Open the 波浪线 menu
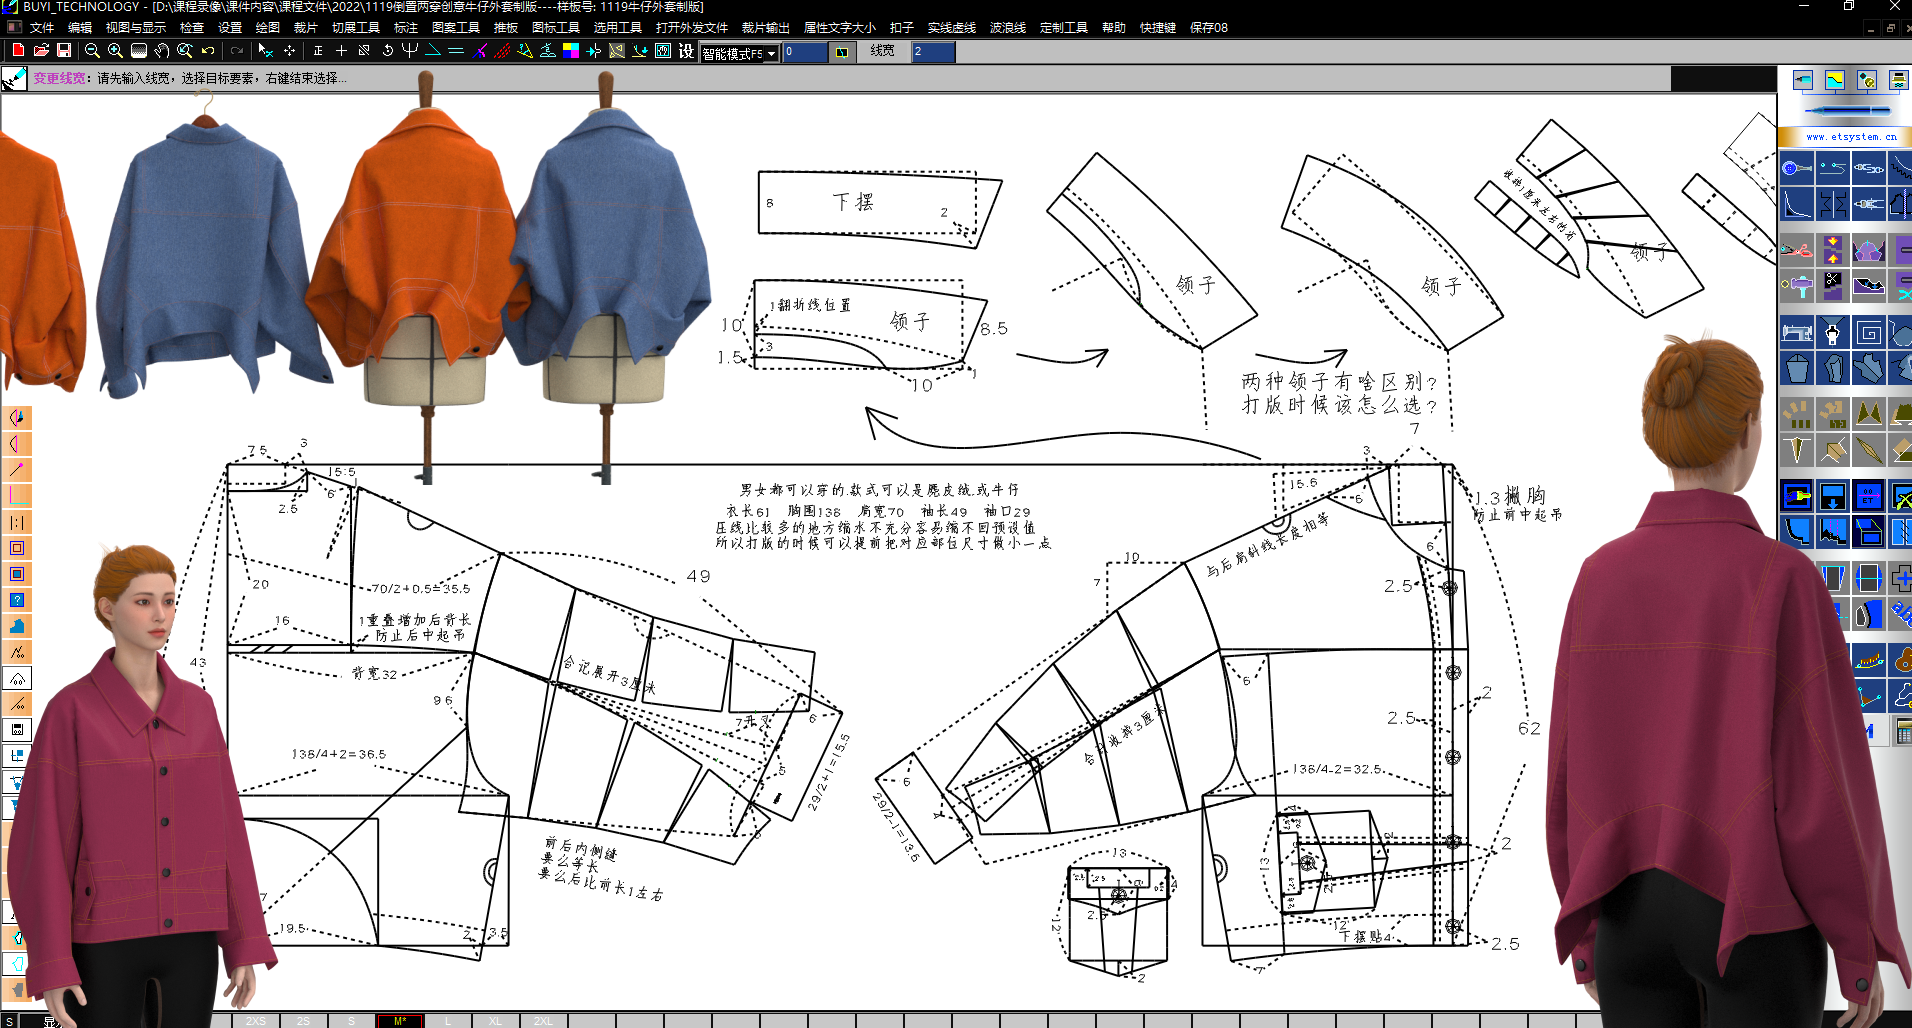This screenshot has width=1912, height=1028. coord(1008,28)
